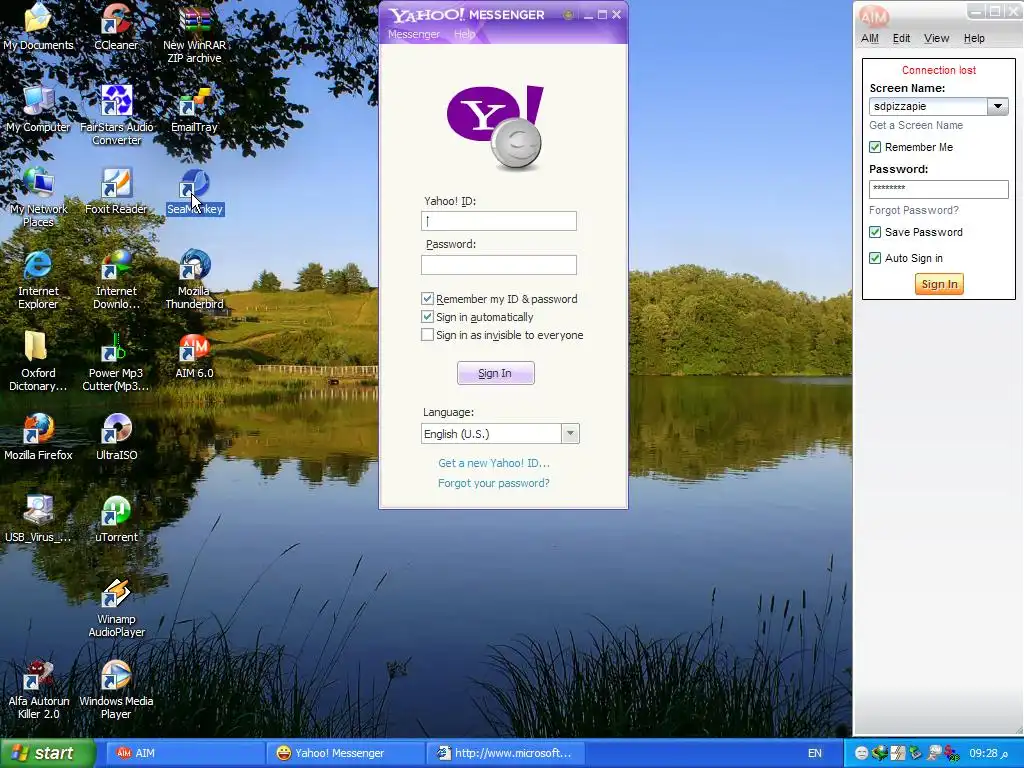Click the taskbar clock showing 09:28
The image size is (1024, 768).
(988, 753)
